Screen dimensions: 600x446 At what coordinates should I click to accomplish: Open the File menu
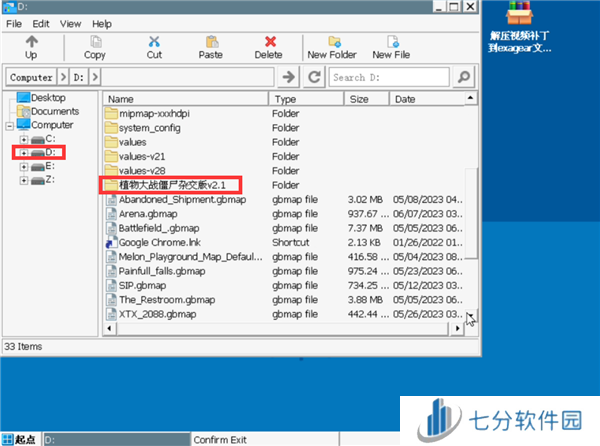click(x=14, y=23)
